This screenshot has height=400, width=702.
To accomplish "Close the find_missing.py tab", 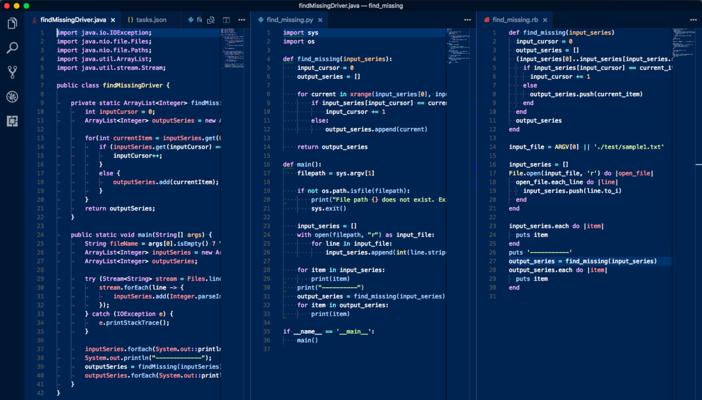I will coord(320,20).
